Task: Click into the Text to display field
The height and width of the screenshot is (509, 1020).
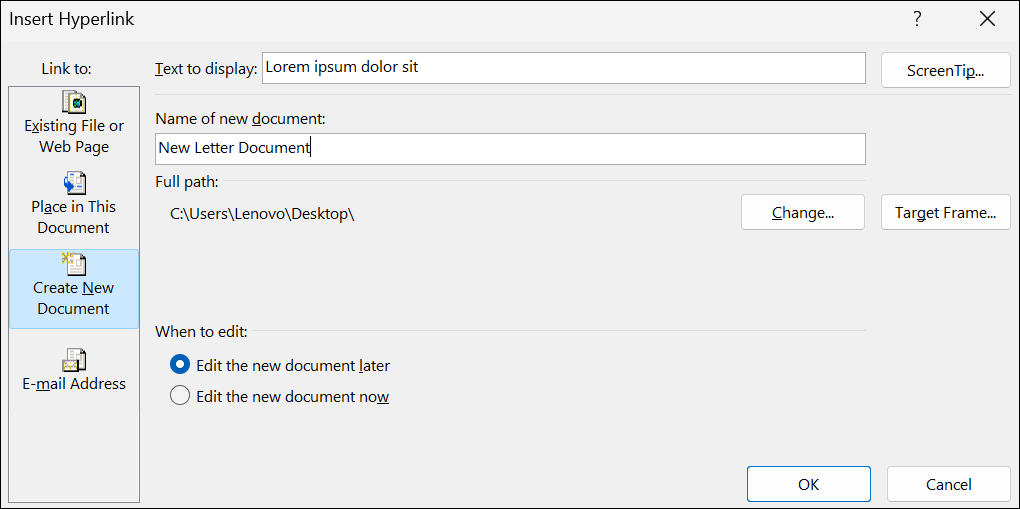Action: coord(562,68)
